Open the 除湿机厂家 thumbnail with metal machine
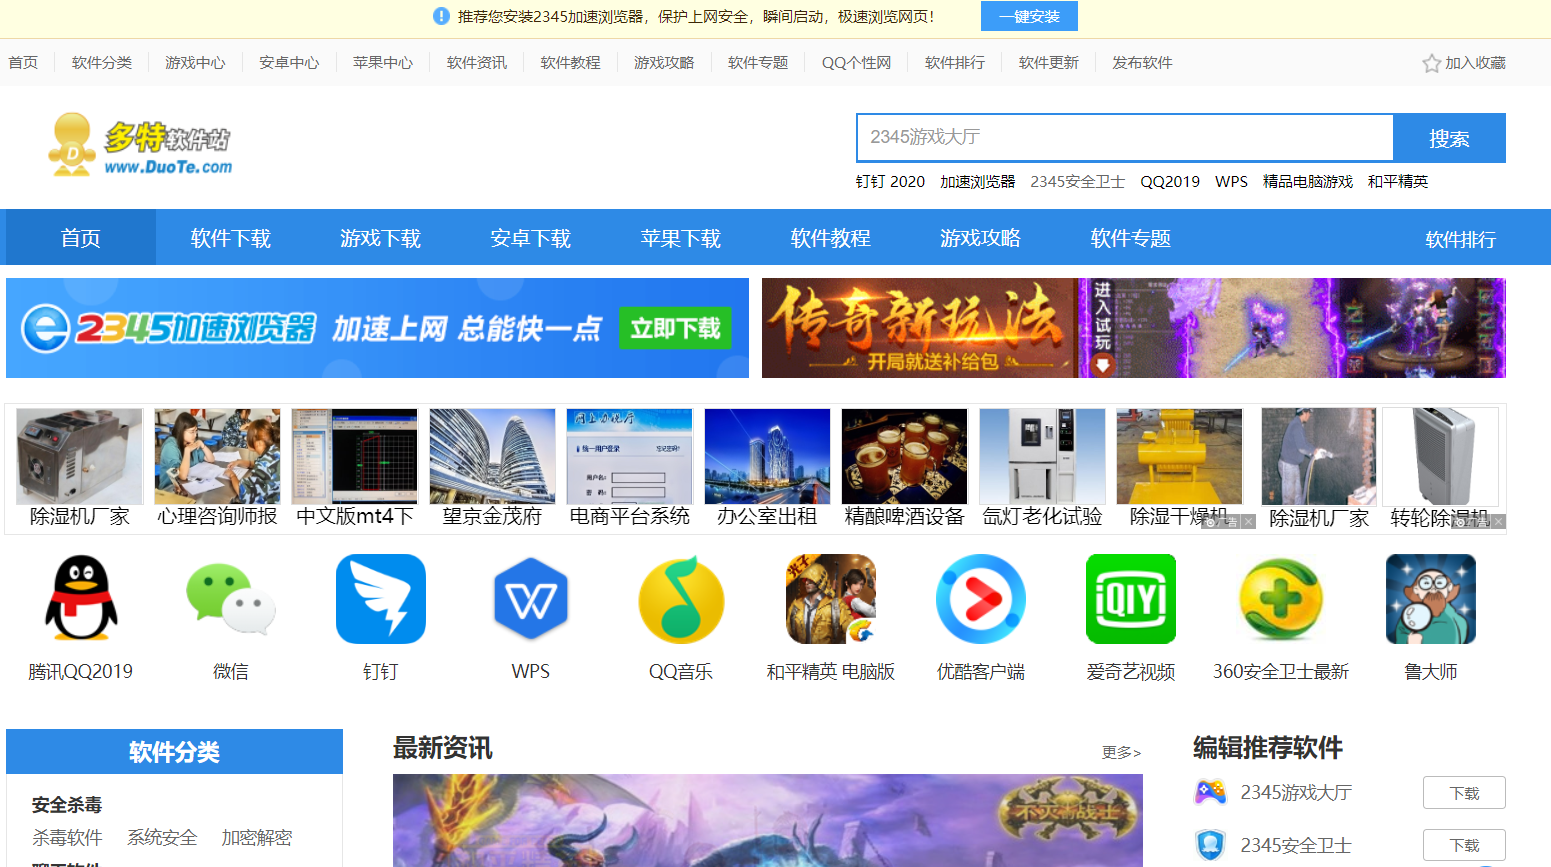Image resolution: width=1551 pixels, height=867 pixels. click(80, 456)
